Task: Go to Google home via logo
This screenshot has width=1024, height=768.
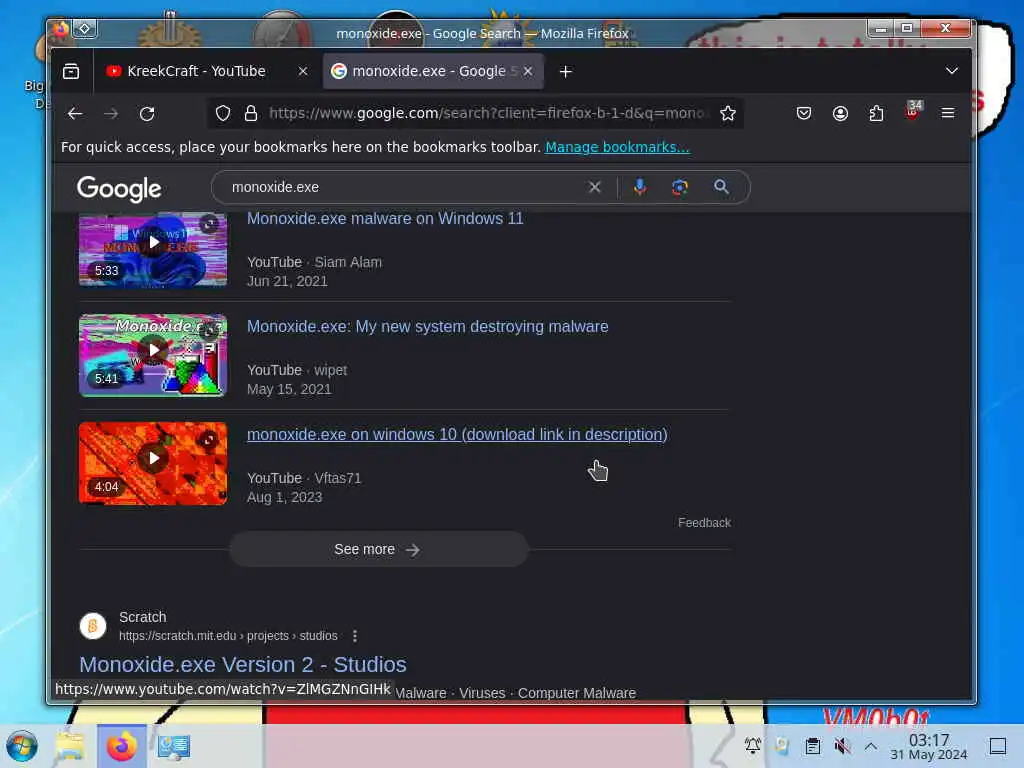Action: [119, 189]
